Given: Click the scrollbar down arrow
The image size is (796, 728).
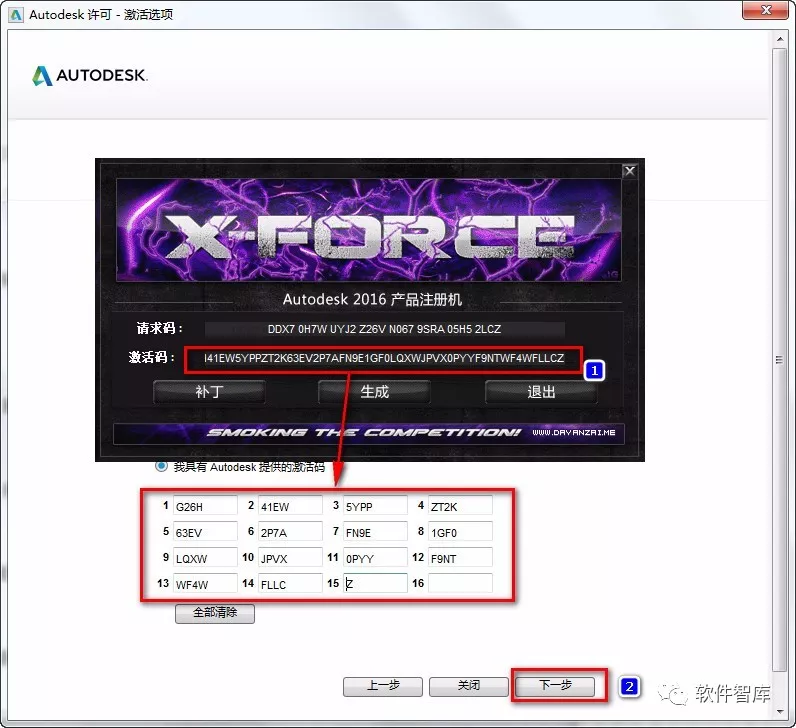Looking at the screenshot, I should pyautogui.click(x=780, y=712).
